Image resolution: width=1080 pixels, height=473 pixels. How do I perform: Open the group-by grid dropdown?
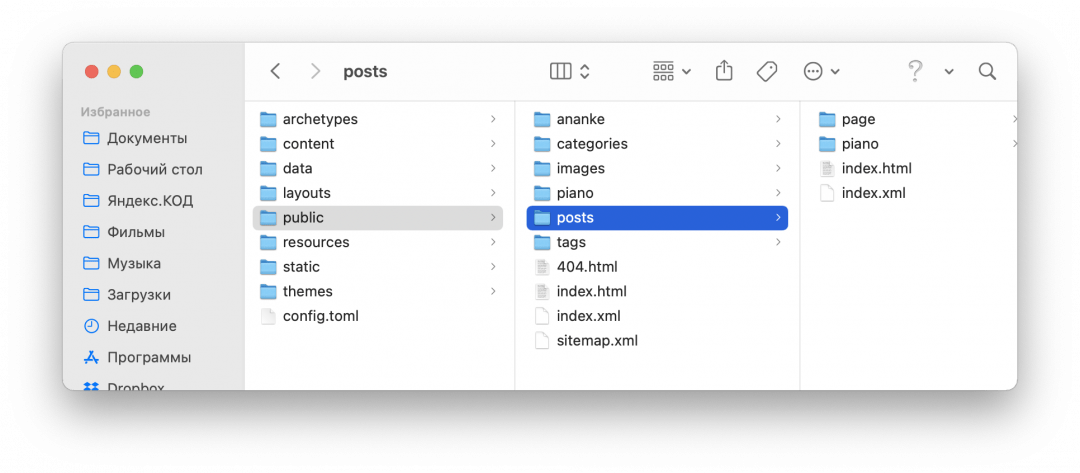click(x=671, y=71)
